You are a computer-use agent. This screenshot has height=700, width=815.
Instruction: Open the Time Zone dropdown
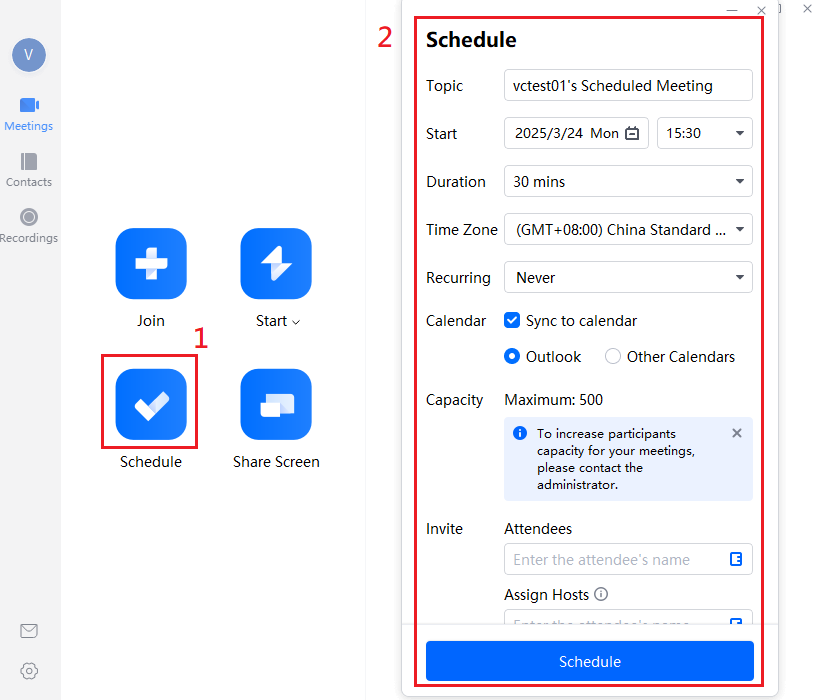point(628,229)
